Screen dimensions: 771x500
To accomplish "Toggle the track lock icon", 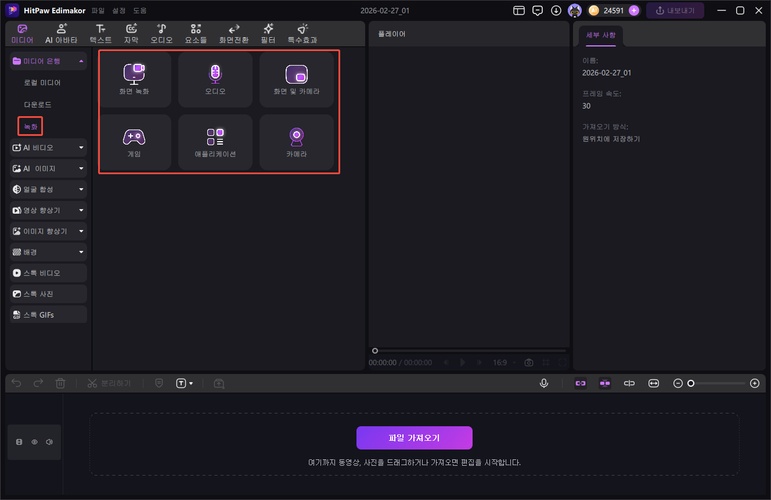I will click(18, 441).
